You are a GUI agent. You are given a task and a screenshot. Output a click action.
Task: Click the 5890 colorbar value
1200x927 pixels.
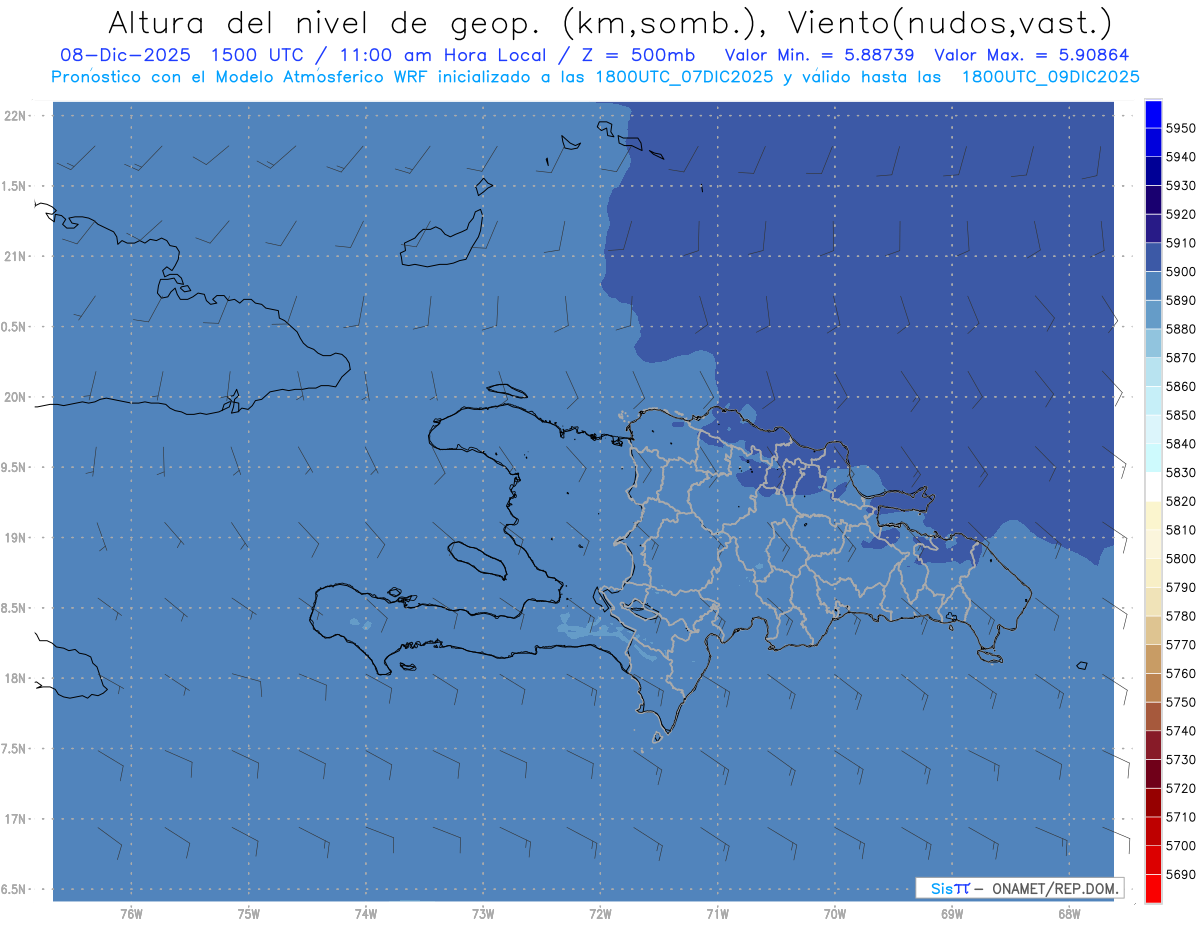click(1180, 300)
